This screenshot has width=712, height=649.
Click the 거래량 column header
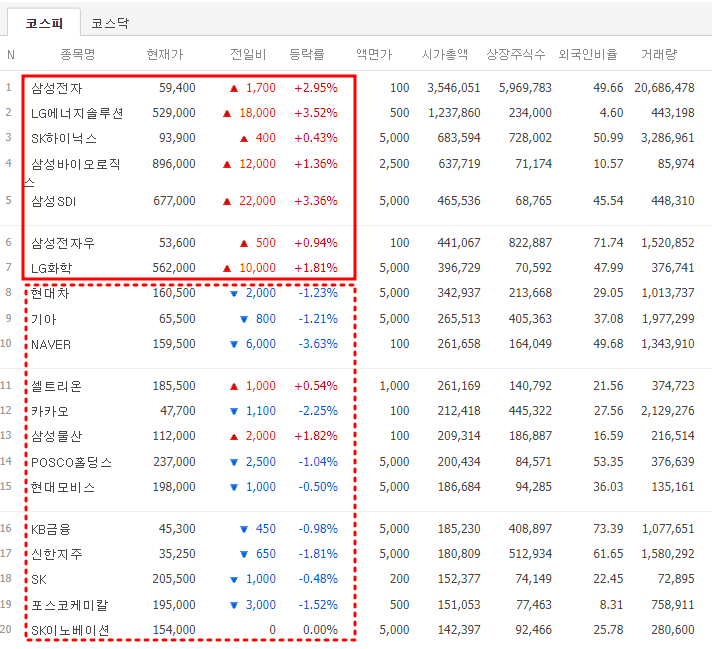[659, 54]
